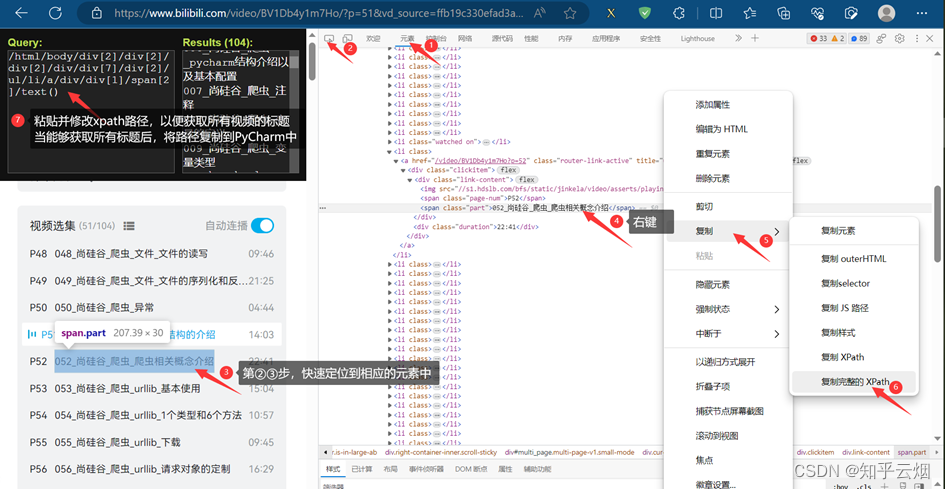
Task: Switch to the Lighthouse tab
Action: [697, 38]
